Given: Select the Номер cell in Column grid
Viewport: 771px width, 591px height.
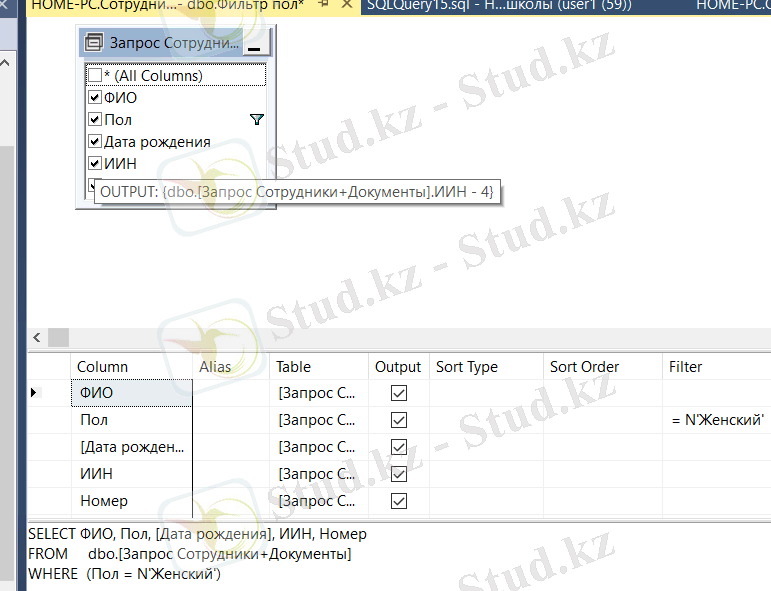Looking at the screenshot, I should pyautogui.click(x=132, y=501).
